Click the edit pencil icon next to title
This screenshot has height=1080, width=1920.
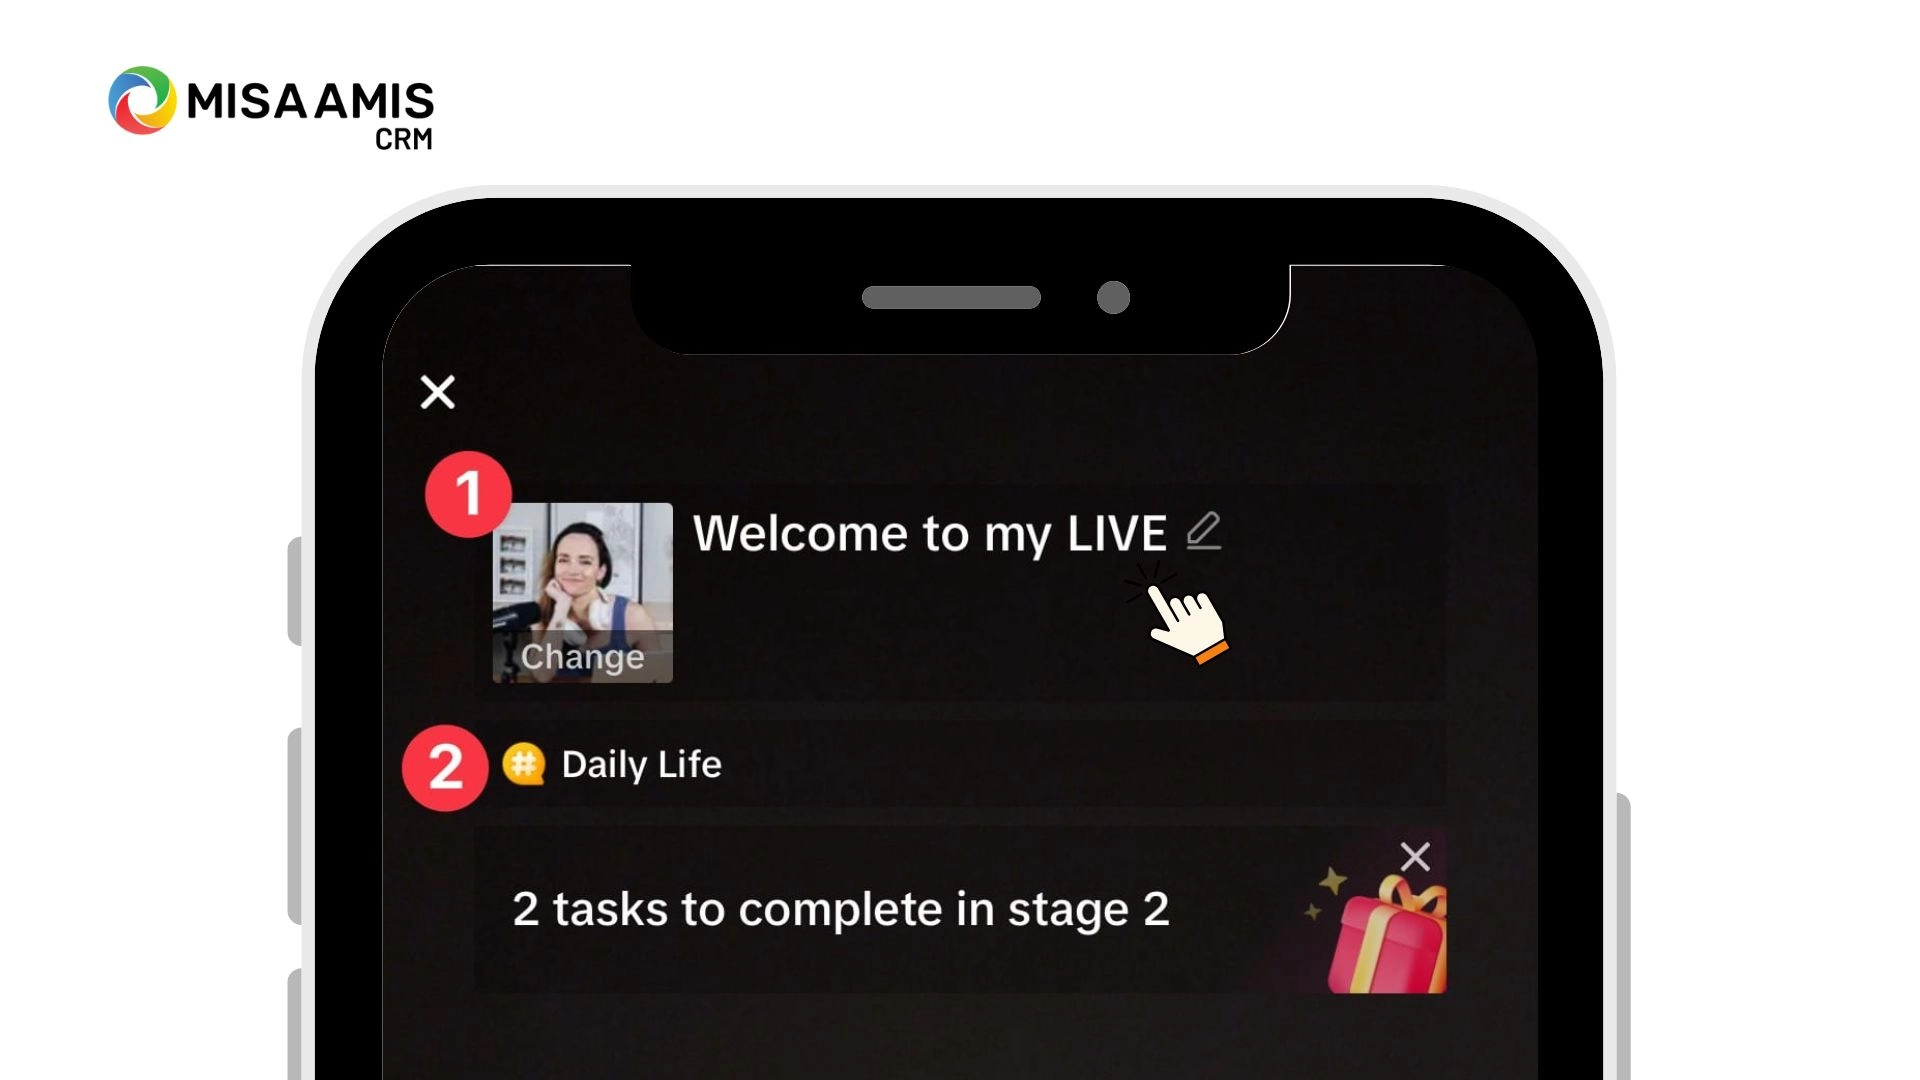click(x=1203, y=531)
